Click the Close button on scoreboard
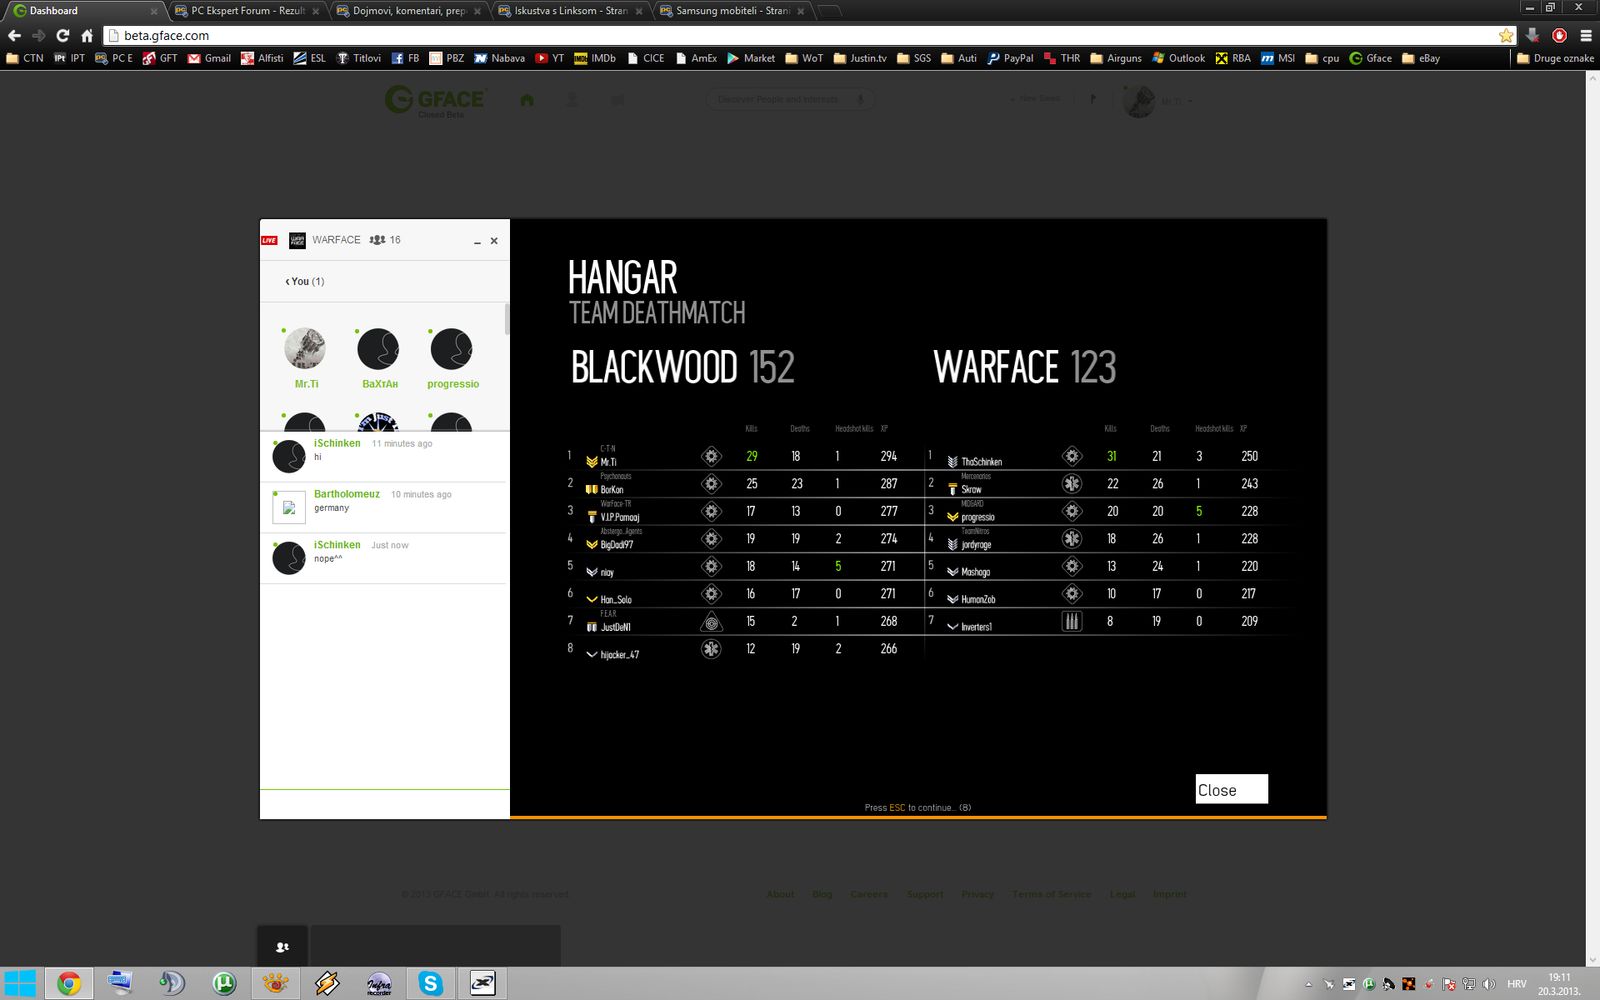1600x1000 pixels. (1231, 789)
